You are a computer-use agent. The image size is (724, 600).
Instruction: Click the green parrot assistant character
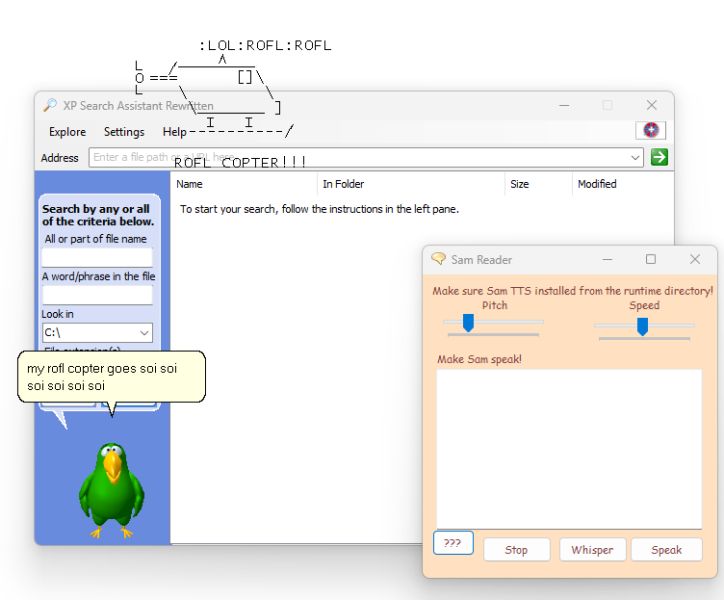point(111,490)
